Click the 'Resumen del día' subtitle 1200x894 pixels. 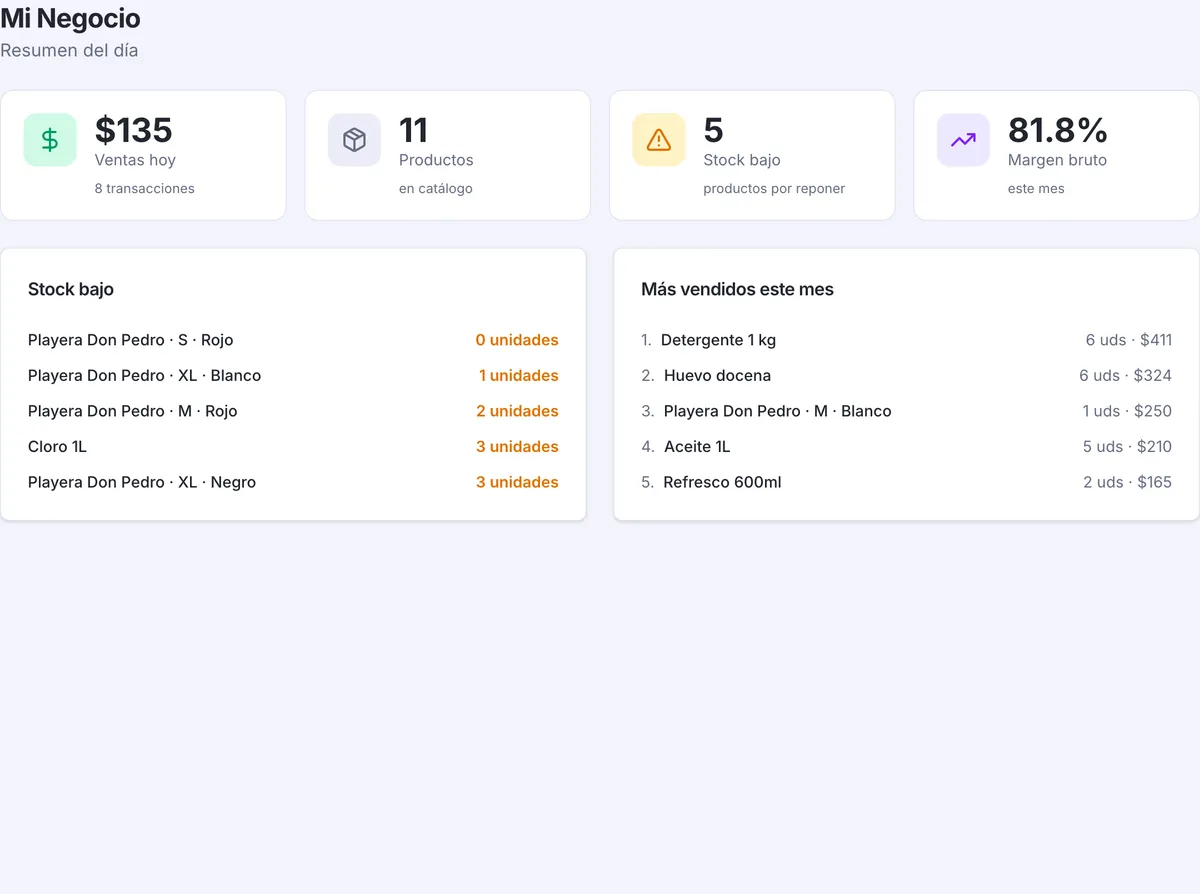69,50
